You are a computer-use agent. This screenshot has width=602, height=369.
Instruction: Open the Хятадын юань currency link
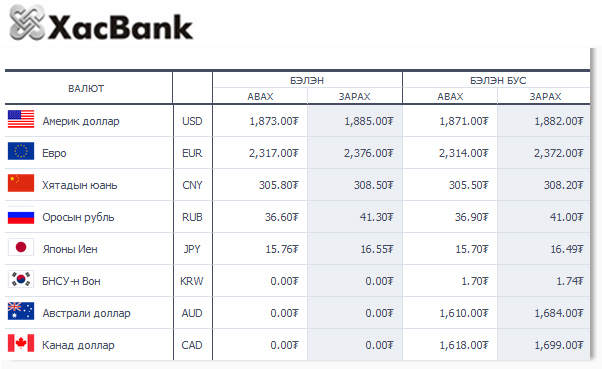pyautogui.click(x=79, y=185)
